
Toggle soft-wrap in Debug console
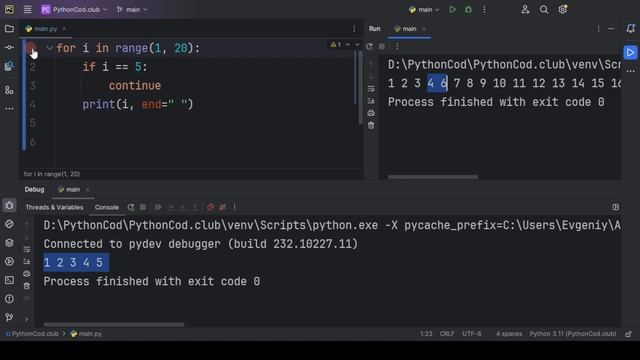click(x=27, y=249)
